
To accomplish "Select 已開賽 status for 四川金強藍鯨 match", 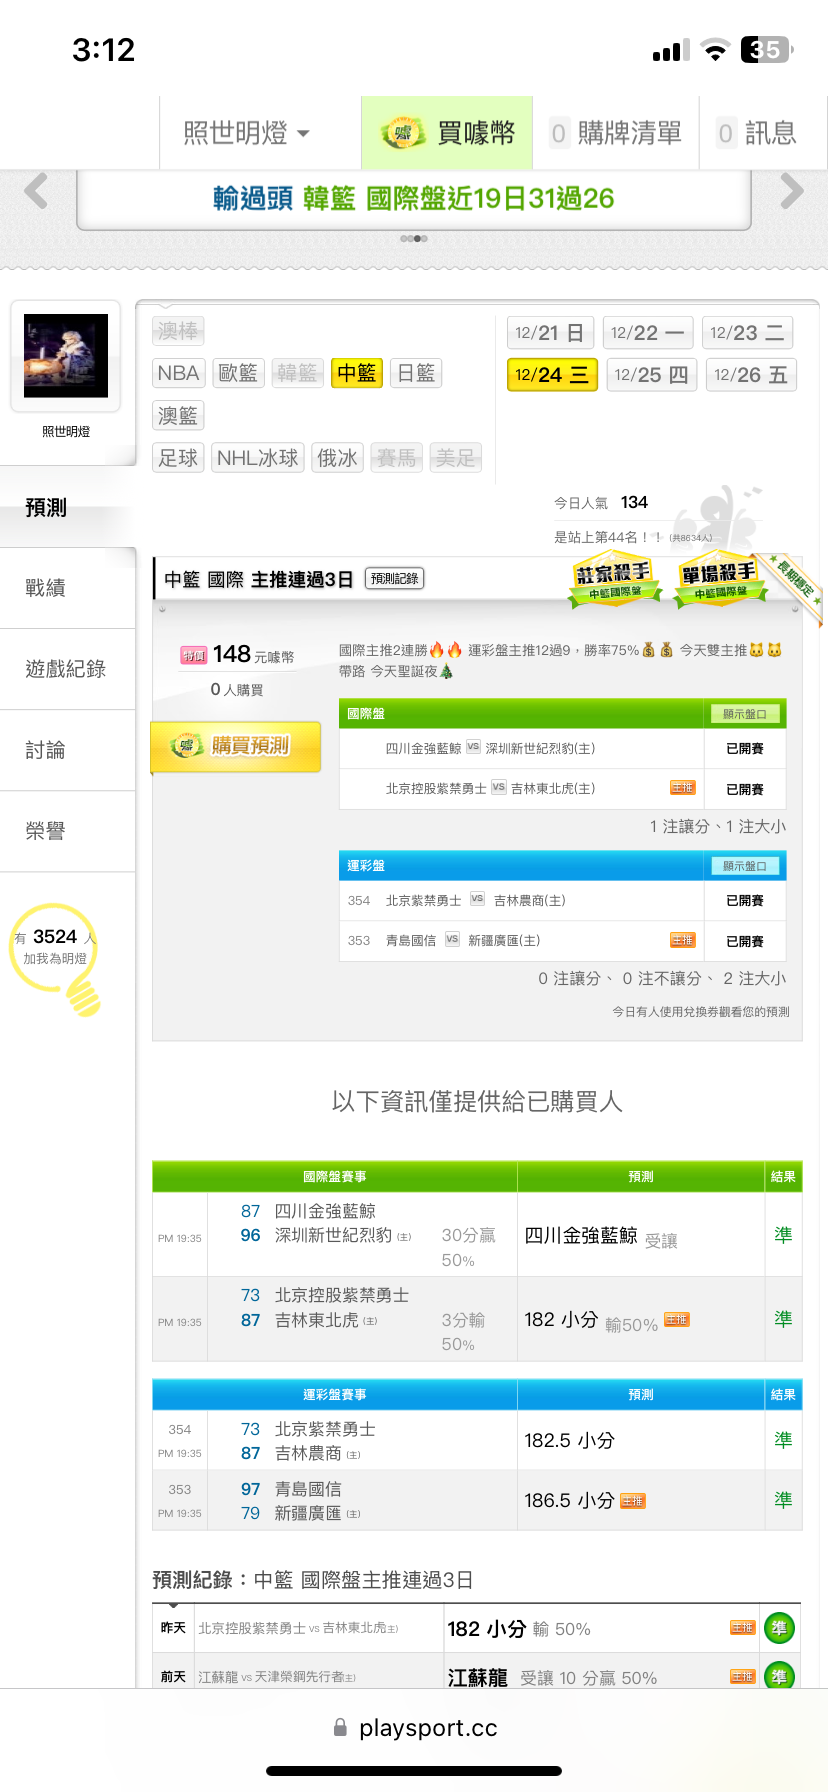I will coord(745,748).
